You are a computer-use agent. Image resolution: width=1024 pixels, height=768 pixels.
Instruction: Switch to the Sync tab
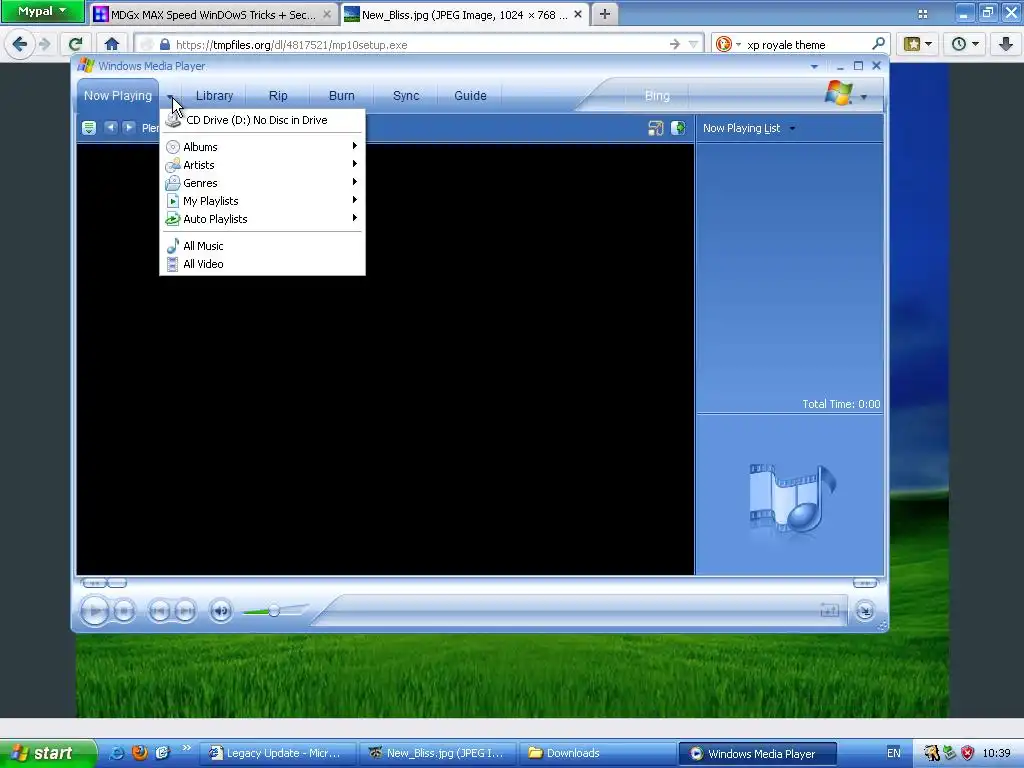(406, 95)
